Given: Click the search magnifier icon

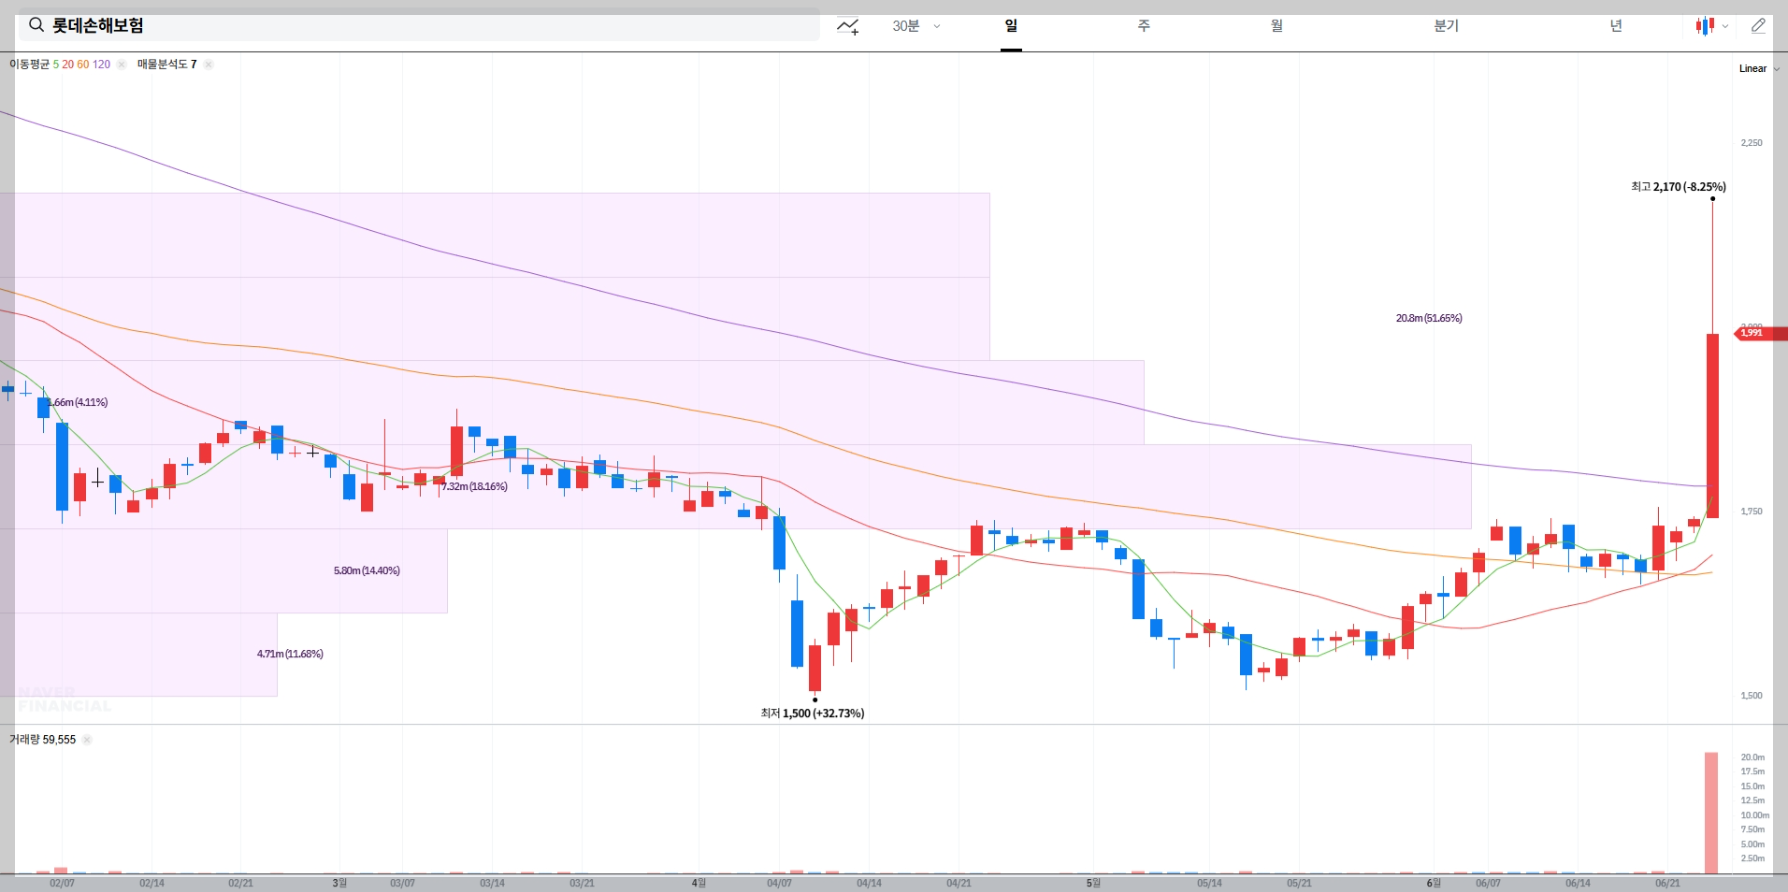Looking at the screenshot, I should click(36, 25).
